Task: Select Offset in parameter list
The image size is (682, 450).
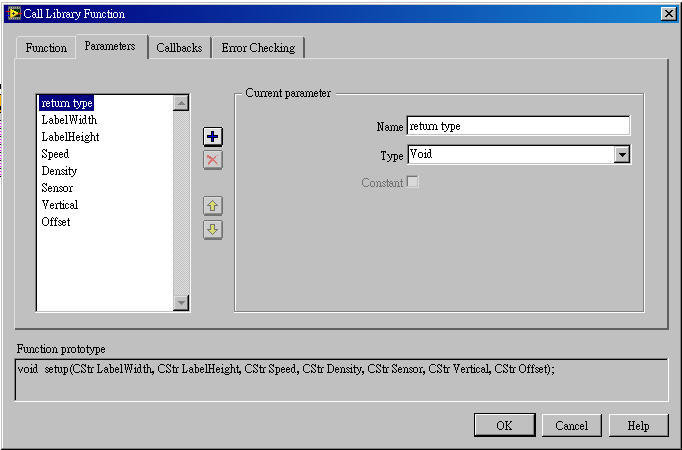Action: [56, 222]
